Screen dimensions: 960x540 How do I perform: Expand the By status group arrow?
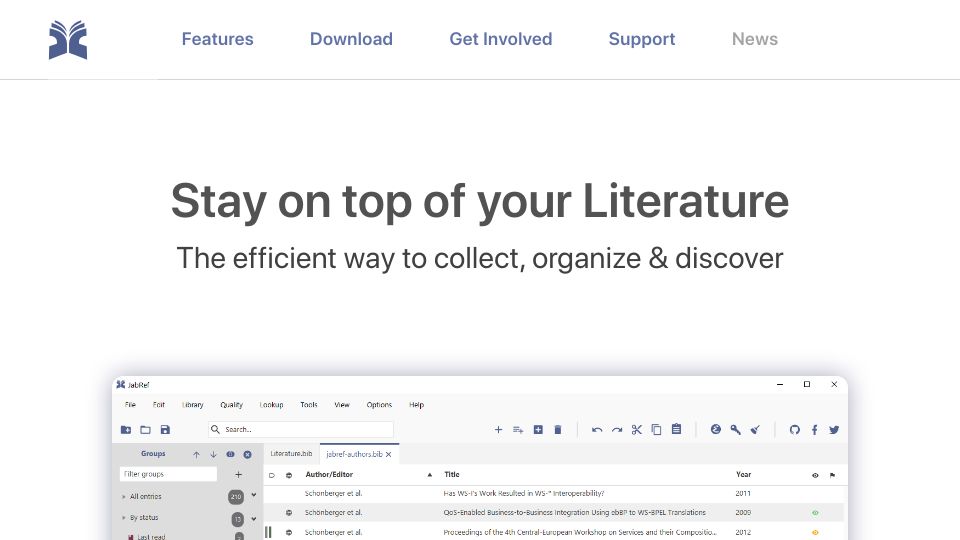click(x=124, y=517)
